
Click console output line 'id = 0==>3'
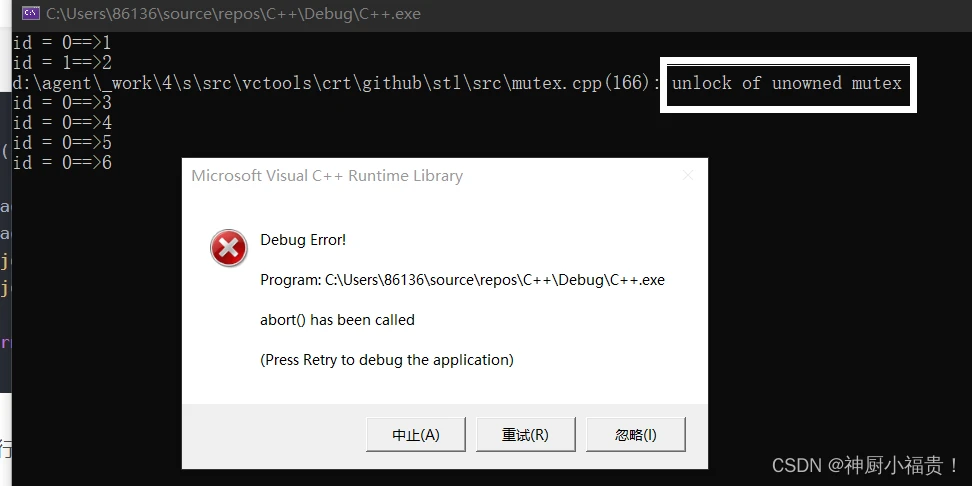[62, 102]
